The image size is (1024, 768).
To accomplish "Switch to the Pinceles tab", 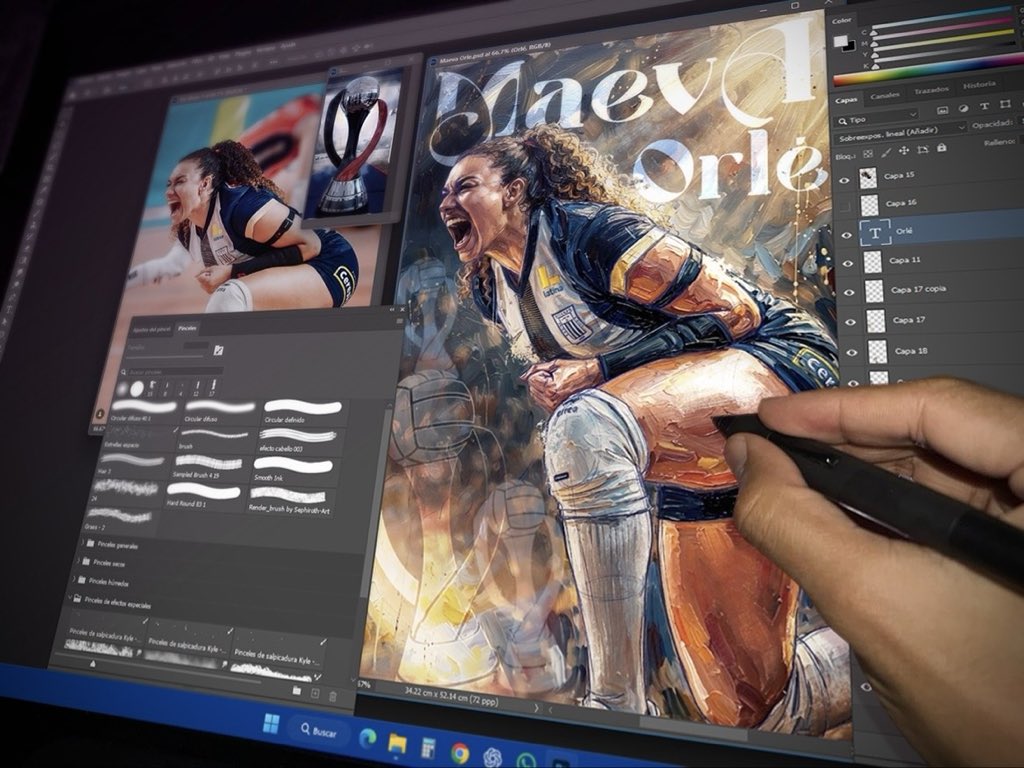I will [187, 328].
